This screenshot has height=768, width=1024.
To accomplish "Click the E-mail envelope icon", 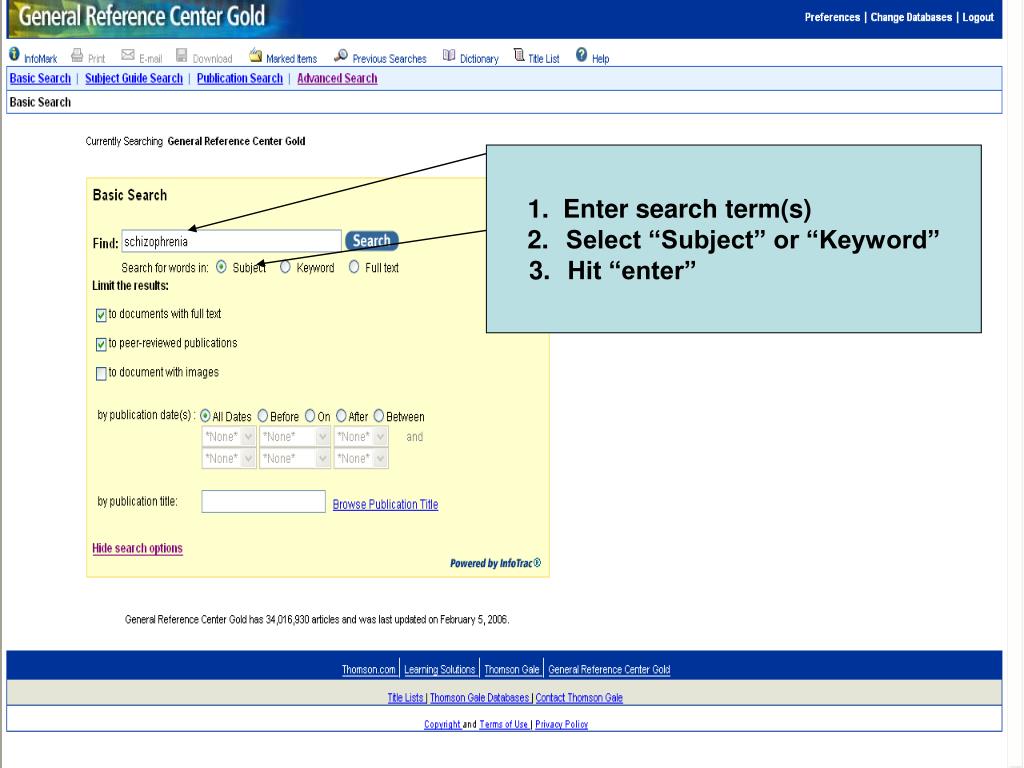I will tap(128, 55).
